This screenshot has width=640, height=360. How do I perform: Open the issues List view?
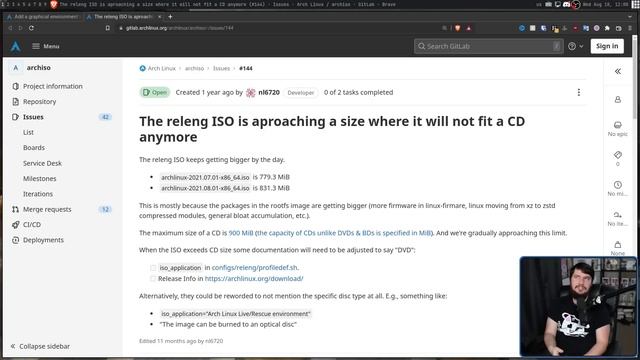pyautogui.click(x=28, y=132)
